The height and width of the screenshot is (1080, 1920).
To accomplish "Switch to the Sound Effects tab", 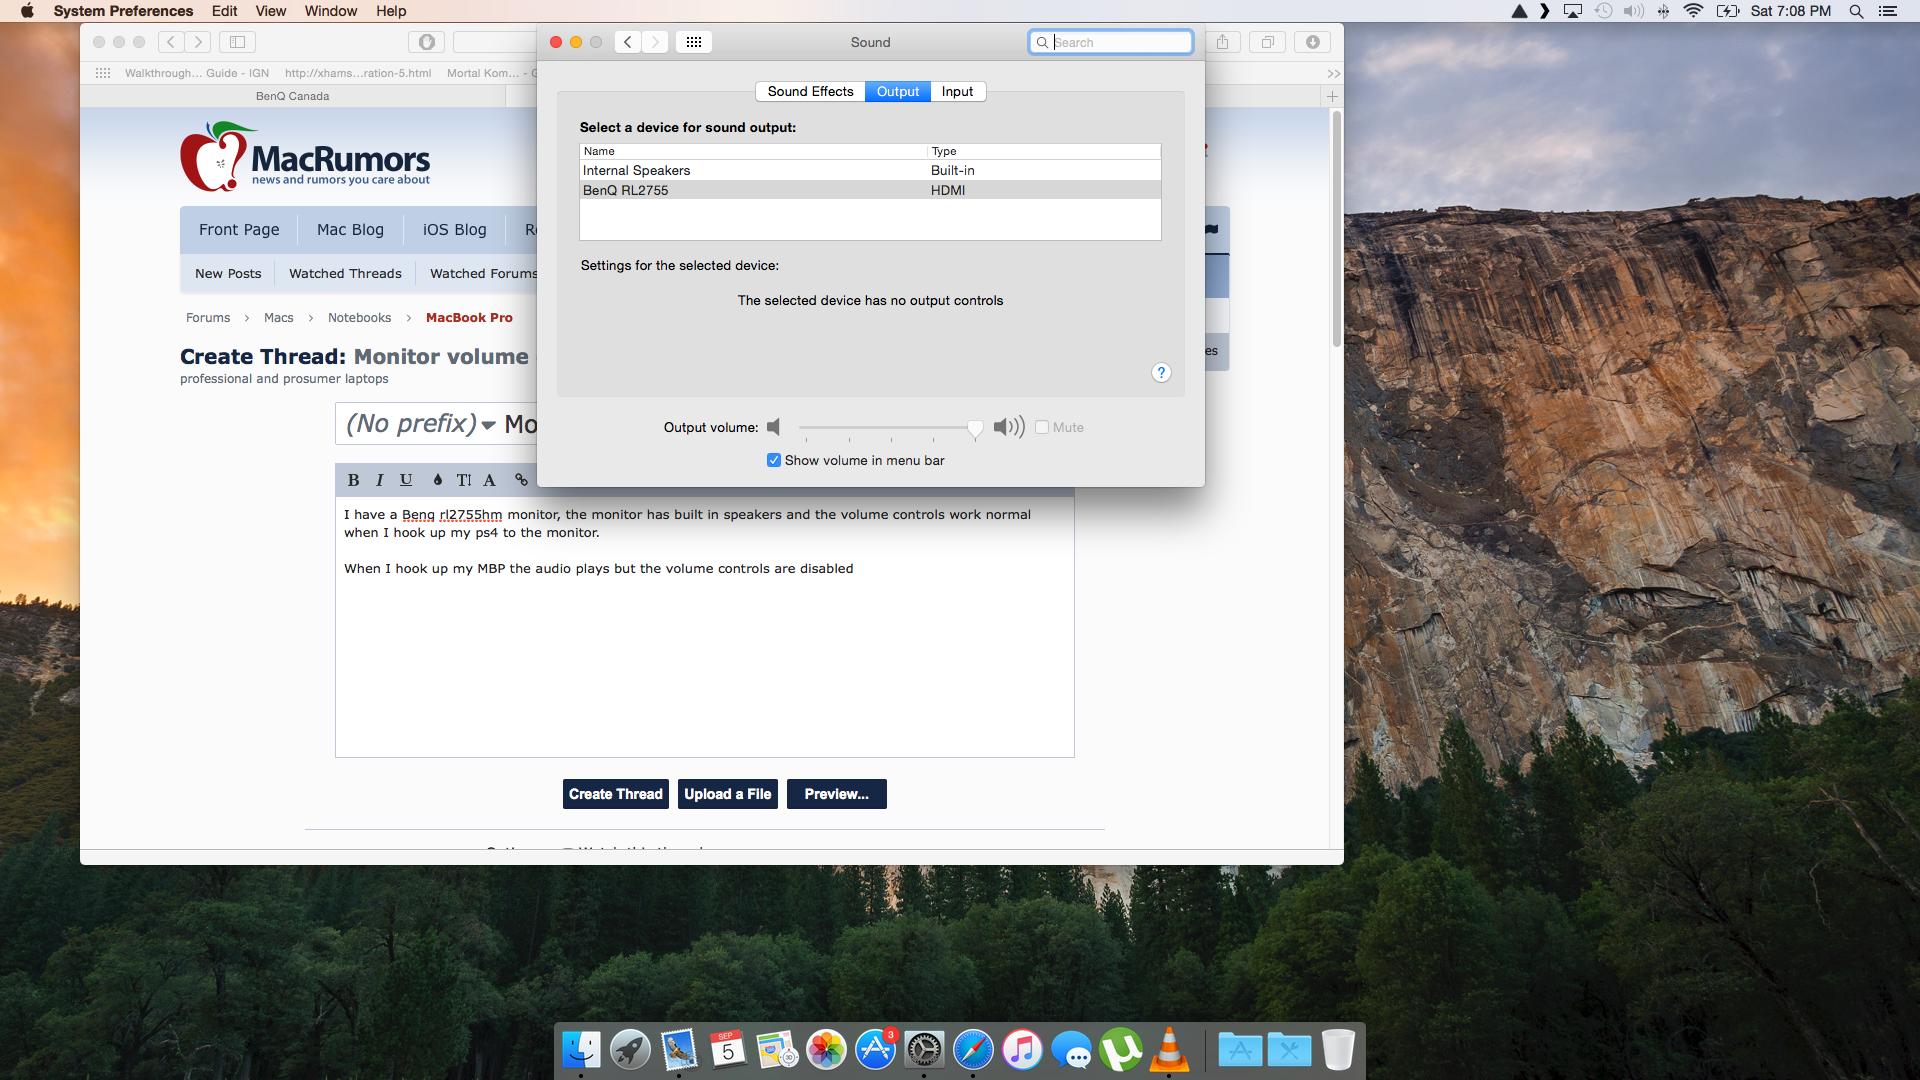I will (810, 91).
